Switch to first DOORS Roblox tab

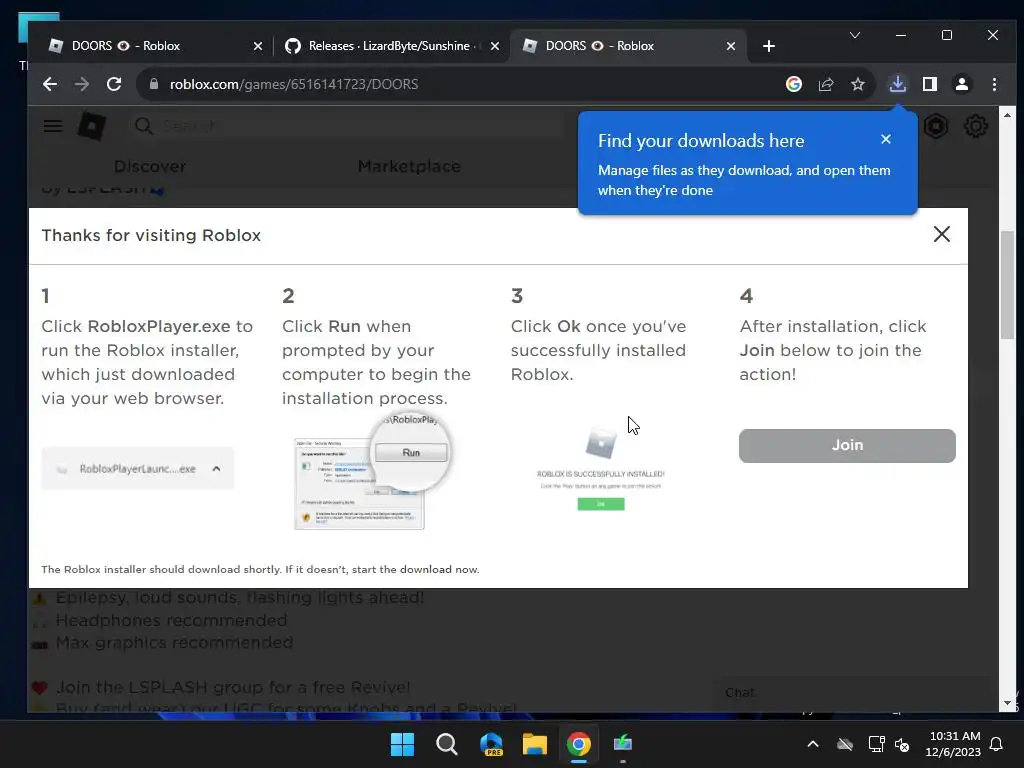[x=153, y=46]
